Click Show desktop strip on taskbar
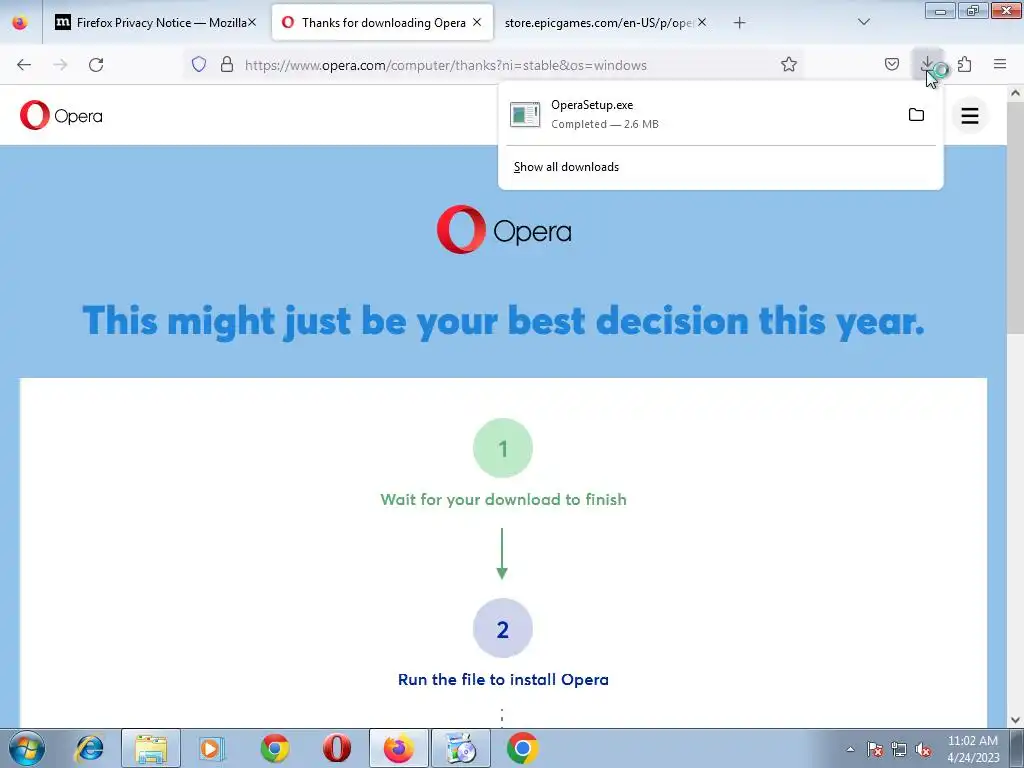 point(1018,748)
